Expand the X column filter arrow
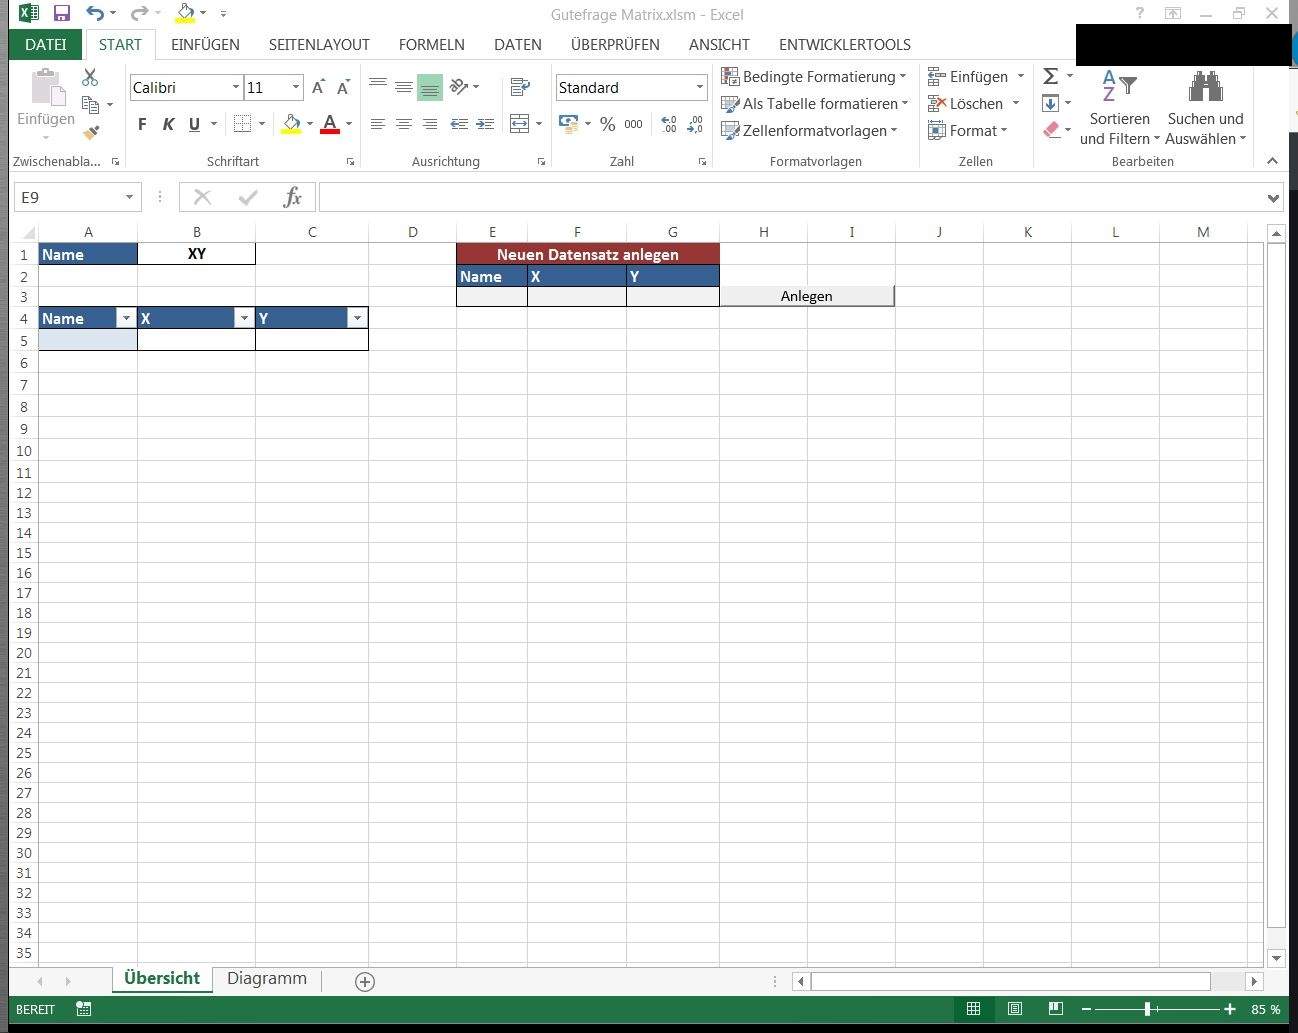Viewport: 1298px width, 1033px height. coord(244,317)
